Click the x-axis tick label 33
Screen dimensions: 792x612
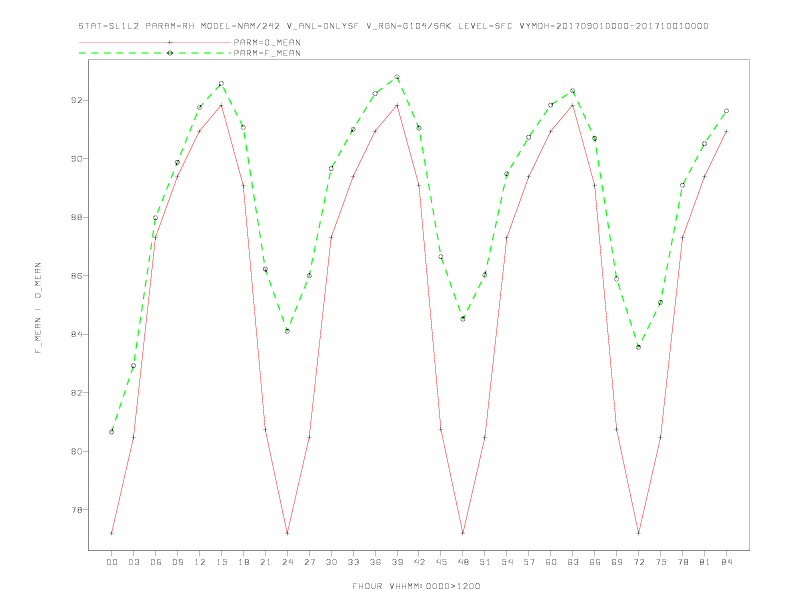coord(353,562)
